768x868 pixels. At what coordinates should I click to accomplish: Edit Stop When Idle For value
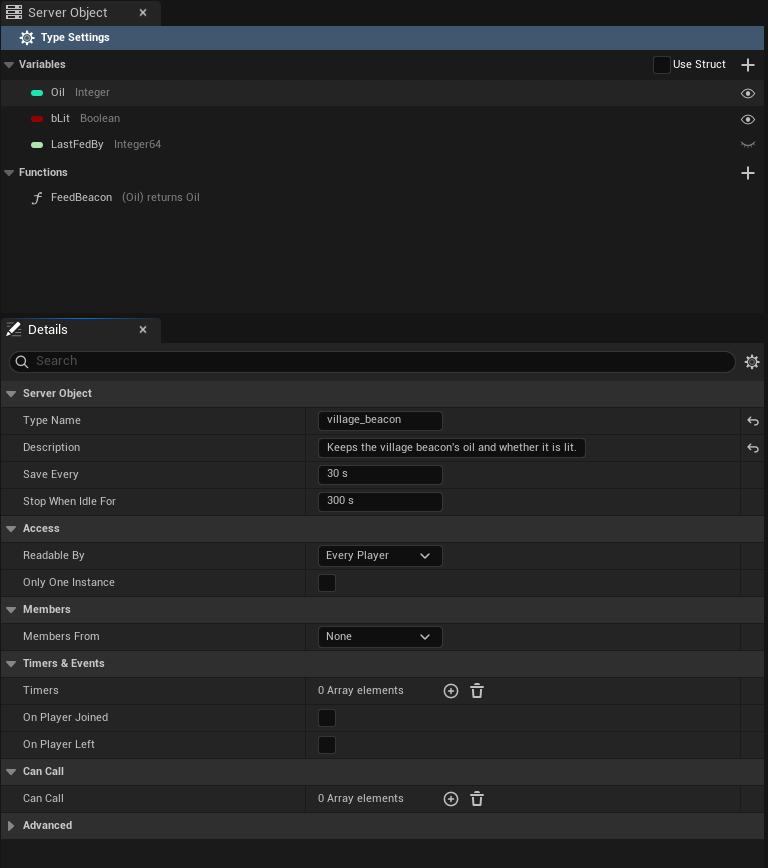pyautogui.click(x=380, y=502)
